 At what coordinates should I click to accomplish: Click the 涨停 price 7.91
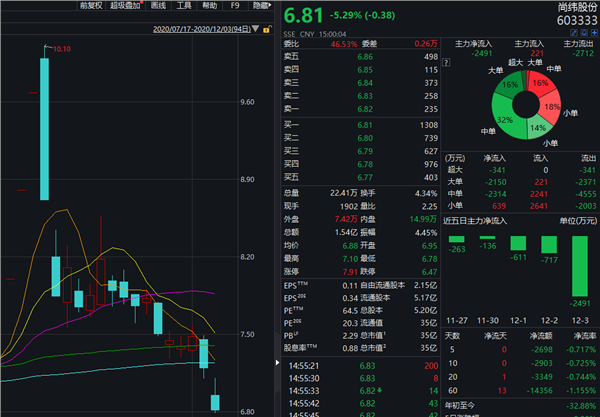click(350, 272)
